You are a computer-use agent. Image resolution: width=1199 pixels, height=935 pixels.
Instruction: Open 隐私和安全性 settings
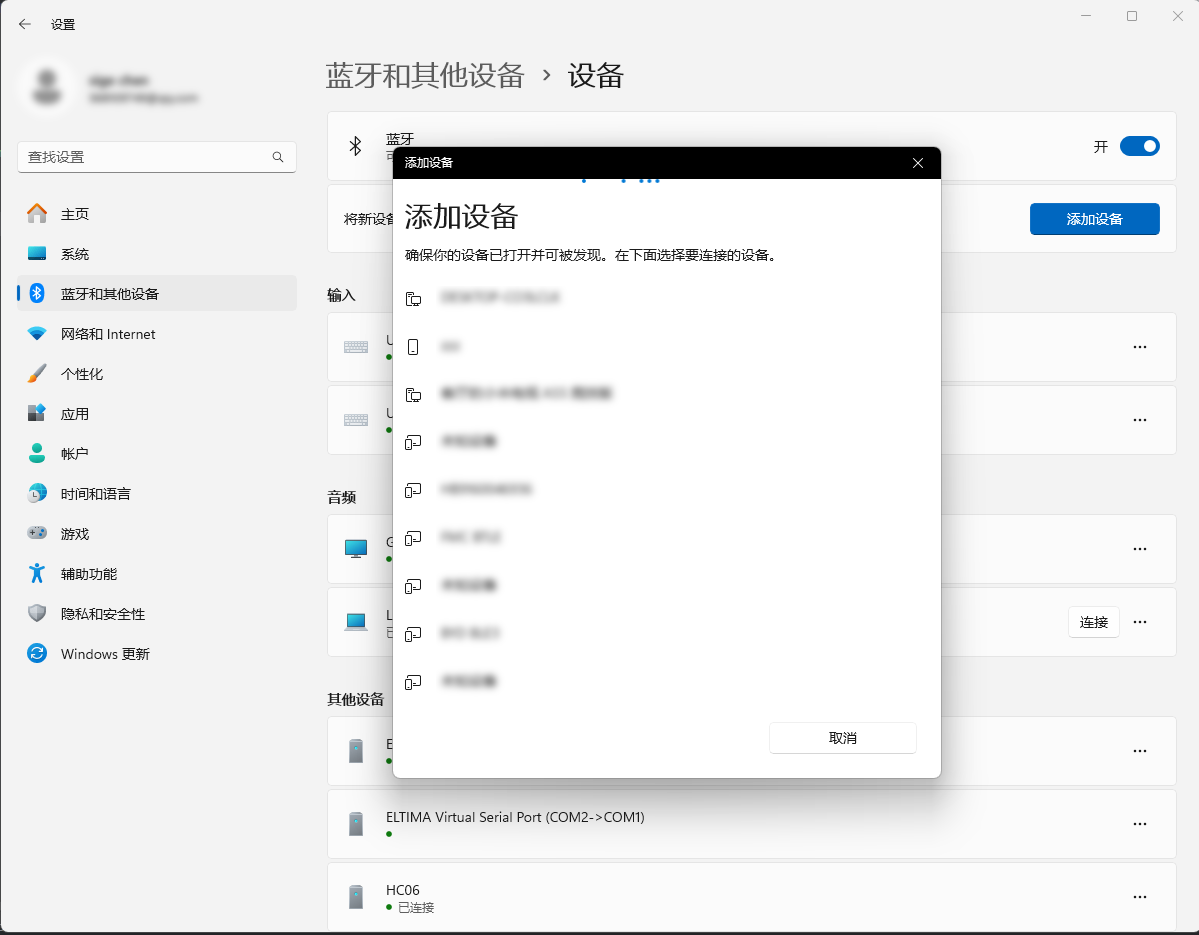(x=102, y=614)
